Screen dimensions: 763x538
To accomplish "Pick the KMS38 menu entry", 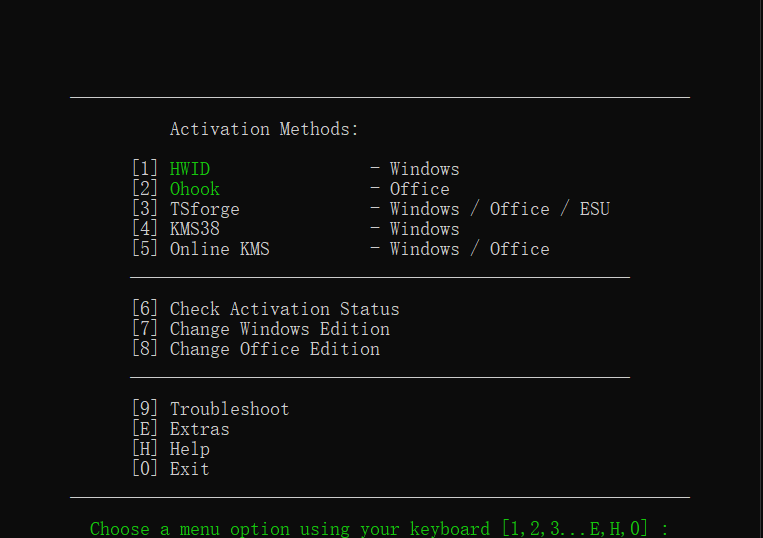I will pyautogui.click(x=195, y=229).
